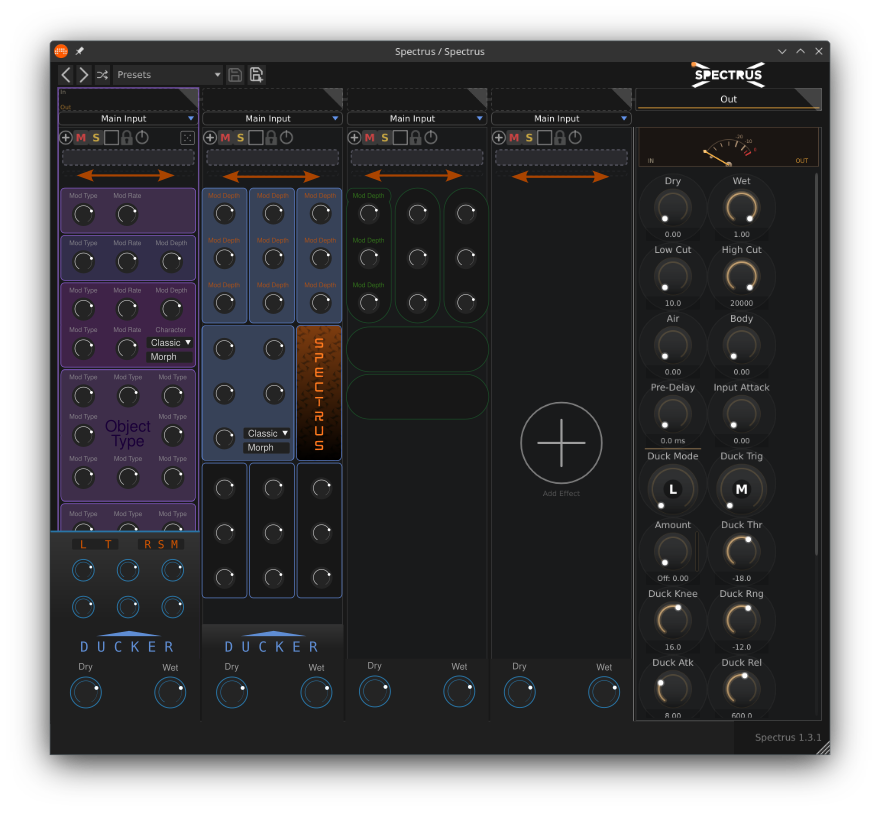880x814 pixels.
Task: Click the High Cut knob
Action: pos(741,276)
